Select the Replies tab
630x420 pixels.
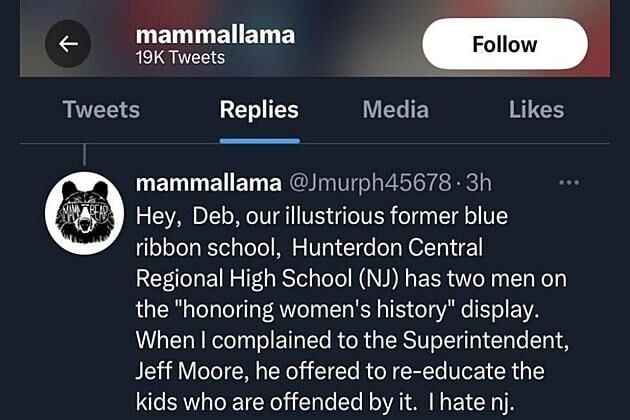(259, 110)
